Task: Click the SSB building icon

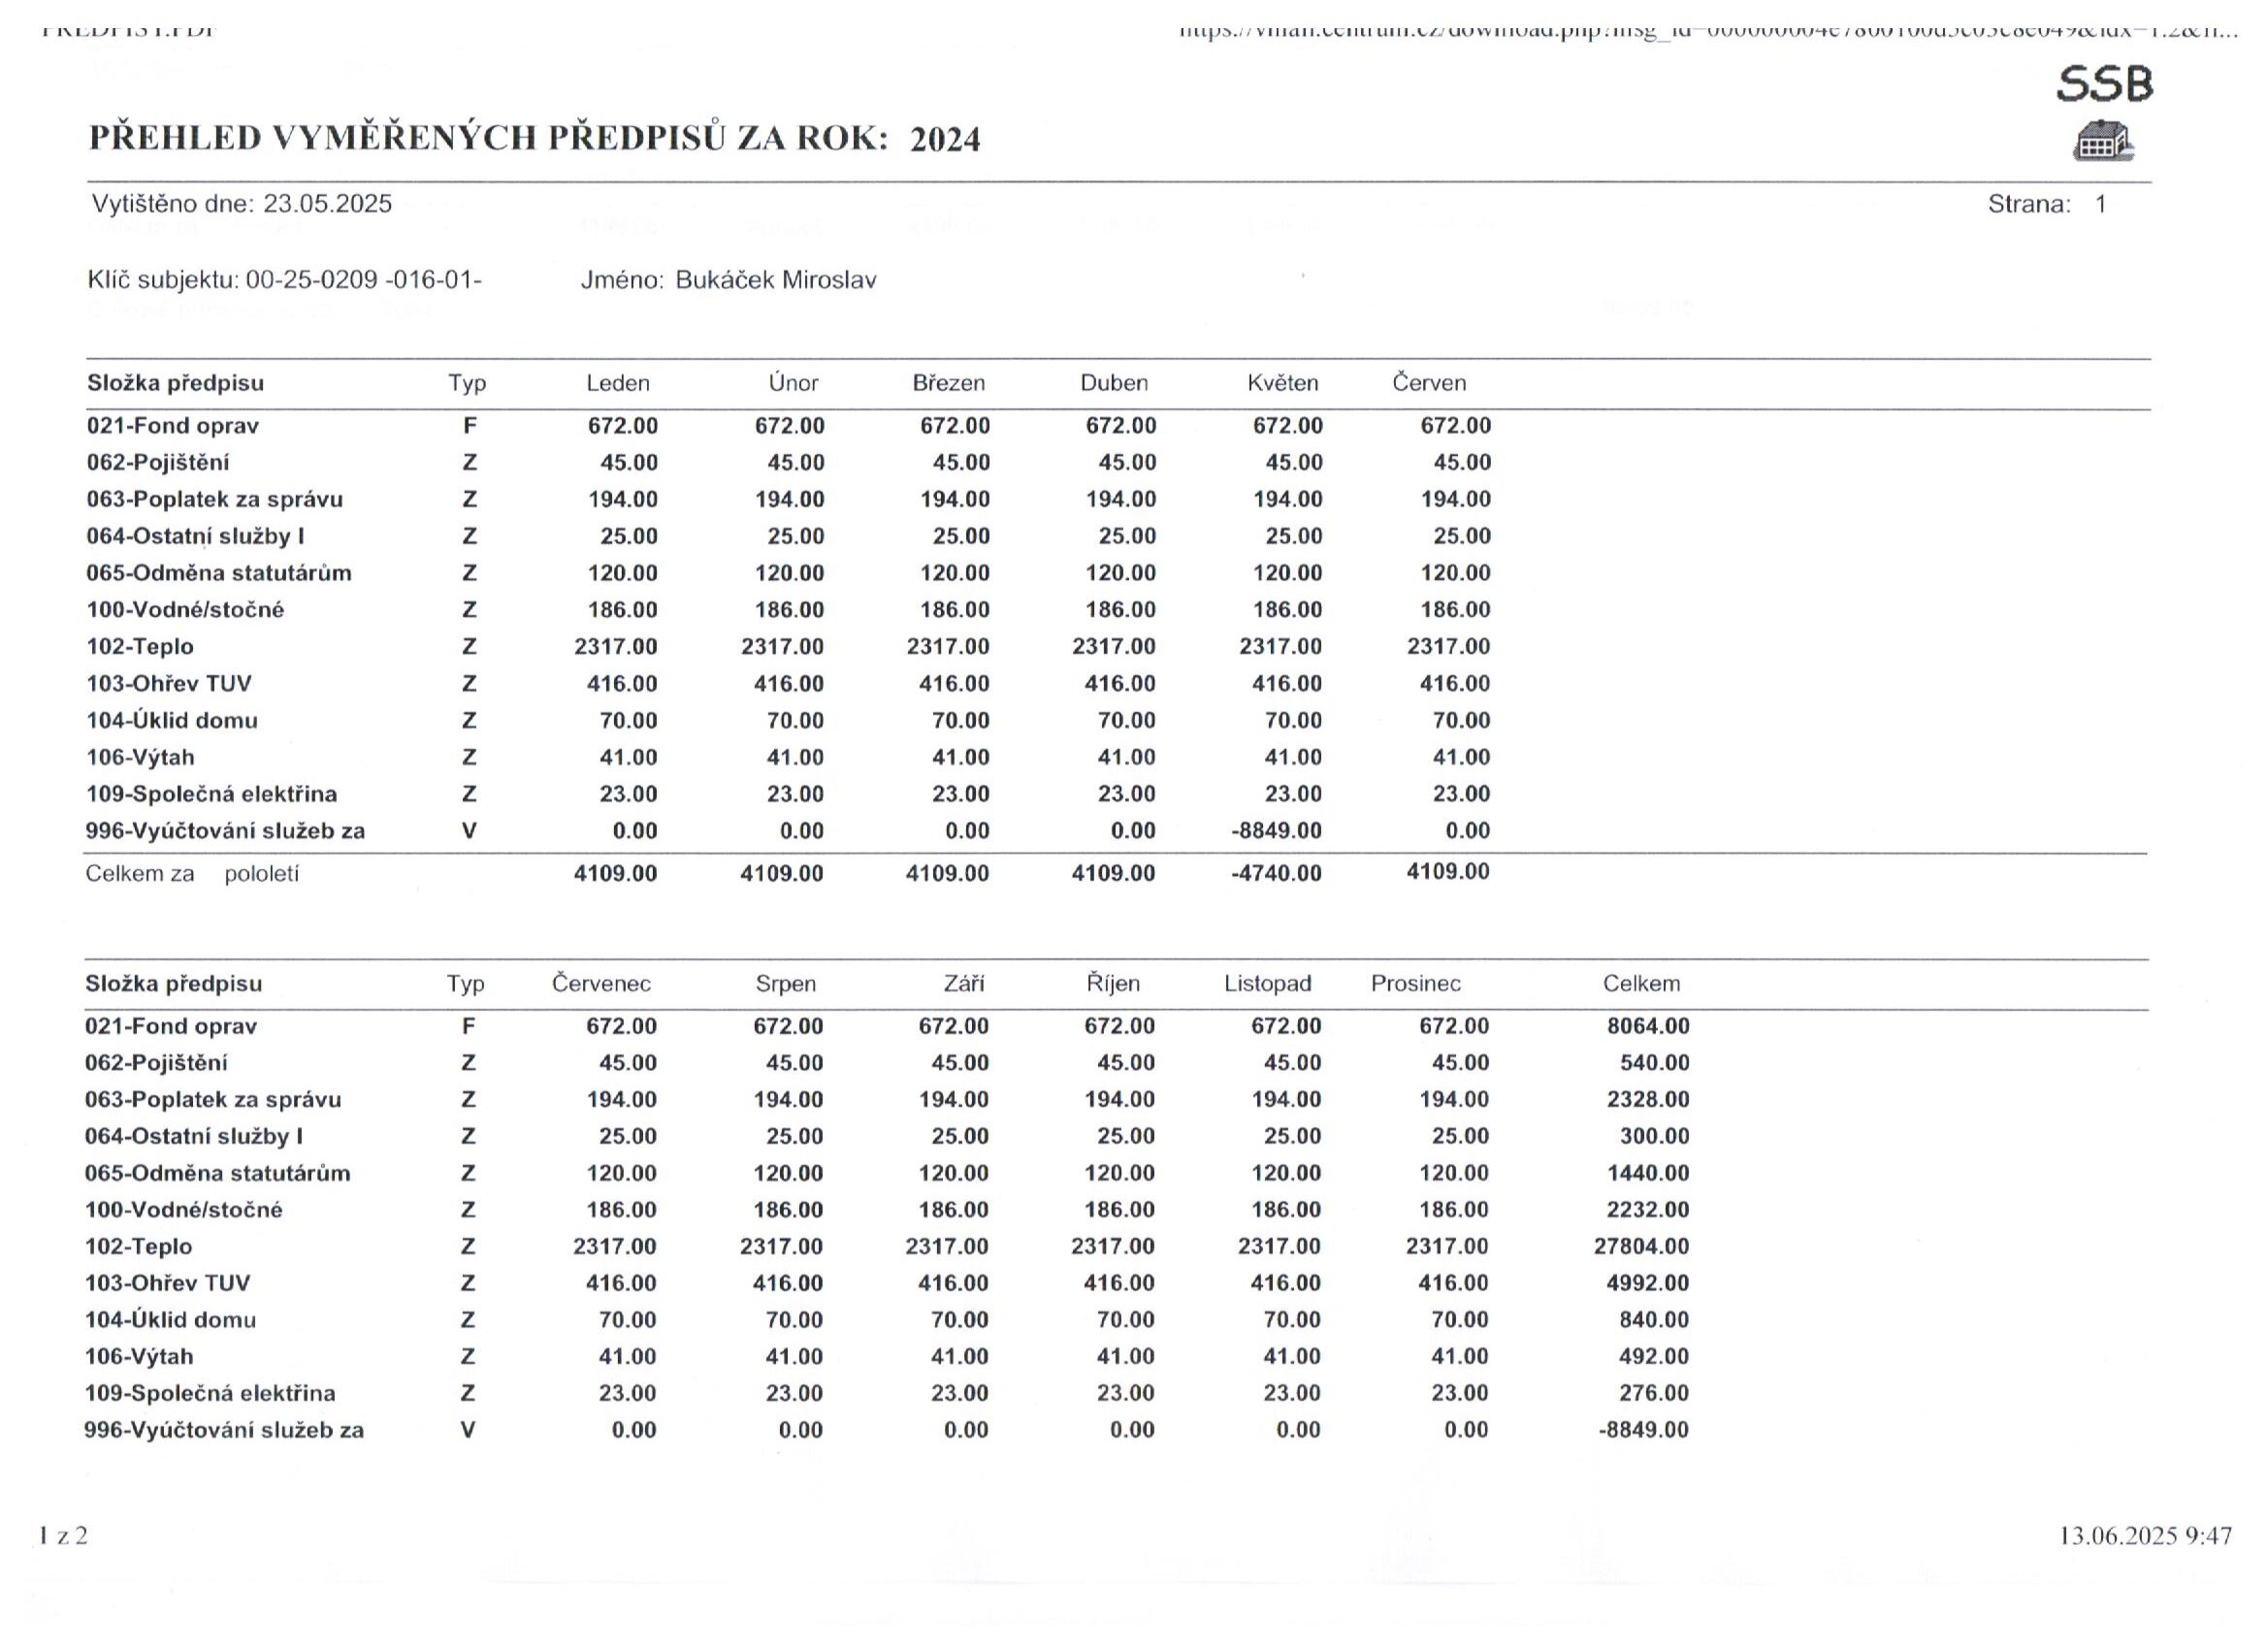Action: (x=2104, y=141)
